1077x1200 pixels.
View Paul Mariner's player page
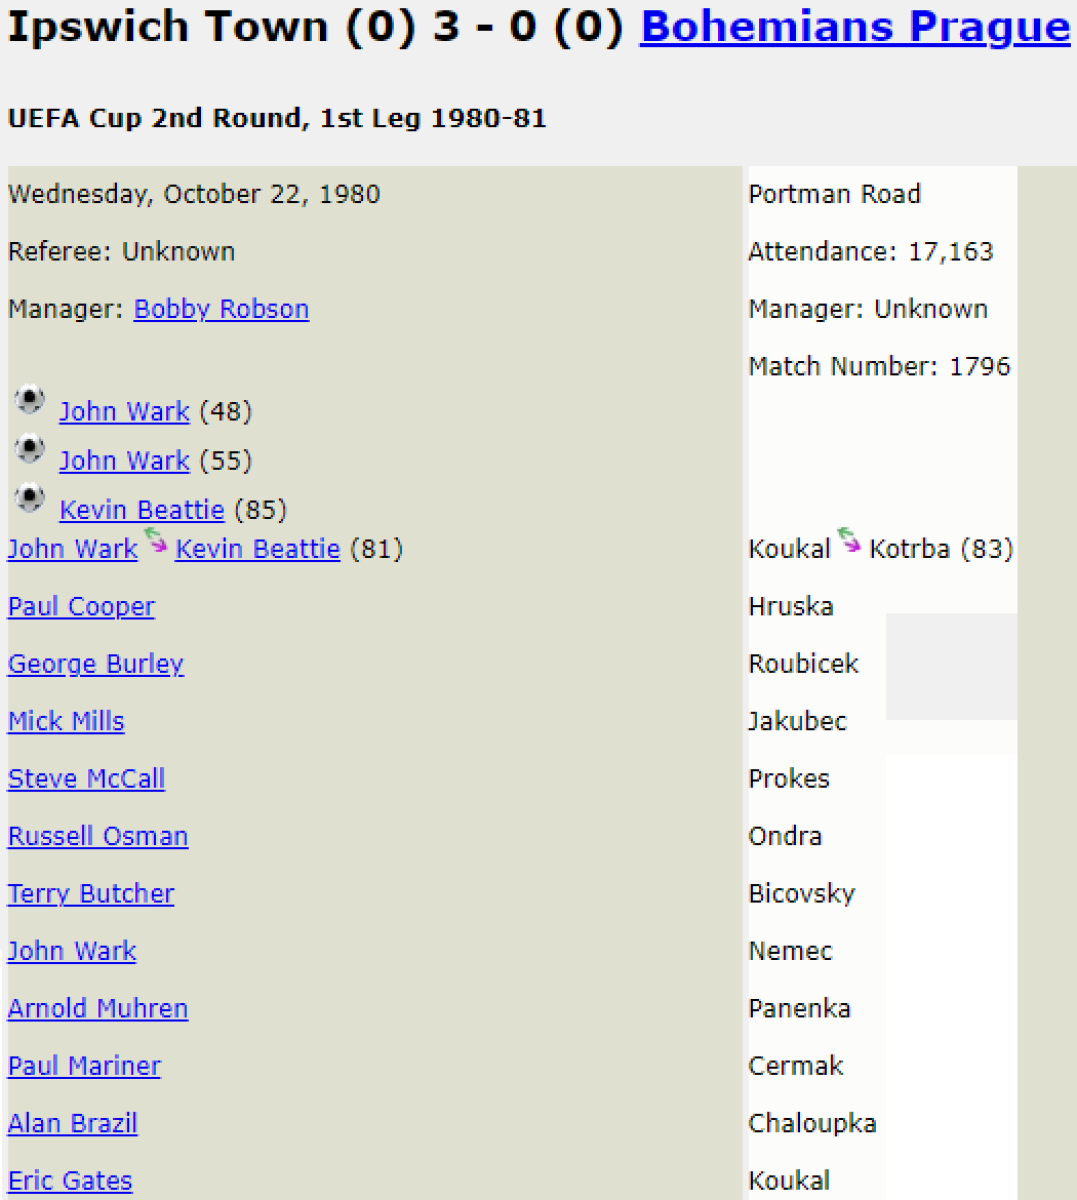tap(84, 1066)
